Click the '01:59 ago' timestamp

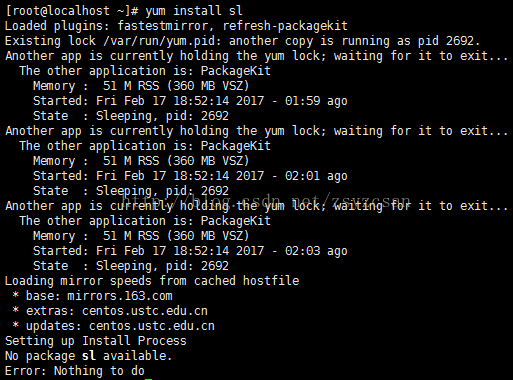click(x=316, y=101)
